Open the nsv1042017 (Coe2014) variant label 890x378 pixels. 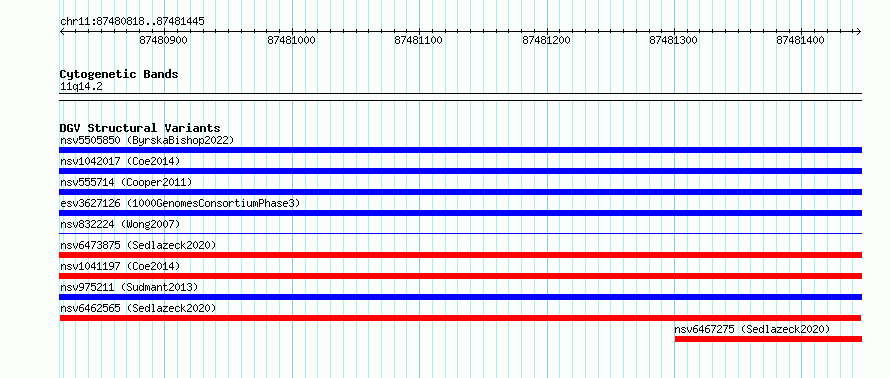click(x=120, y=161)
